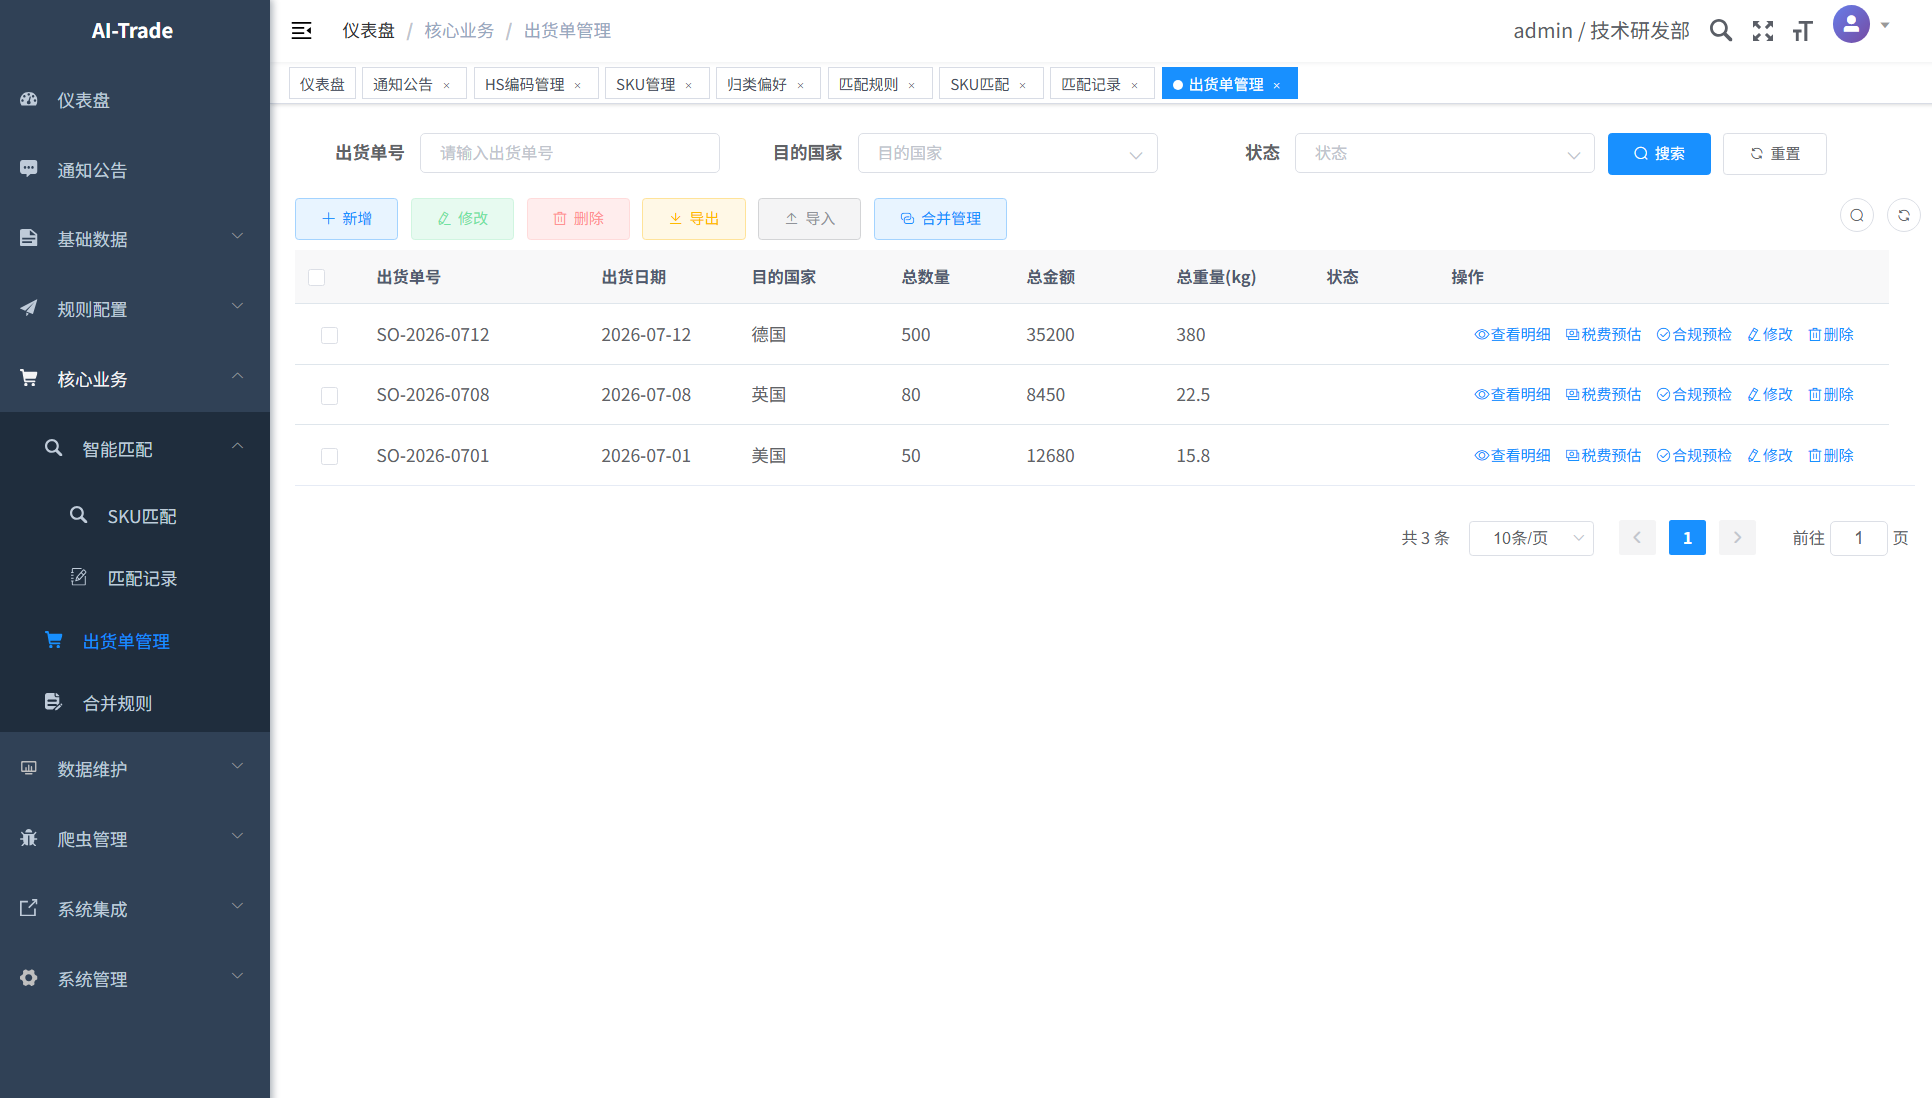Close the HS编码管理 tab
The image size is (1932, 1098).
(x=578, y=85)
